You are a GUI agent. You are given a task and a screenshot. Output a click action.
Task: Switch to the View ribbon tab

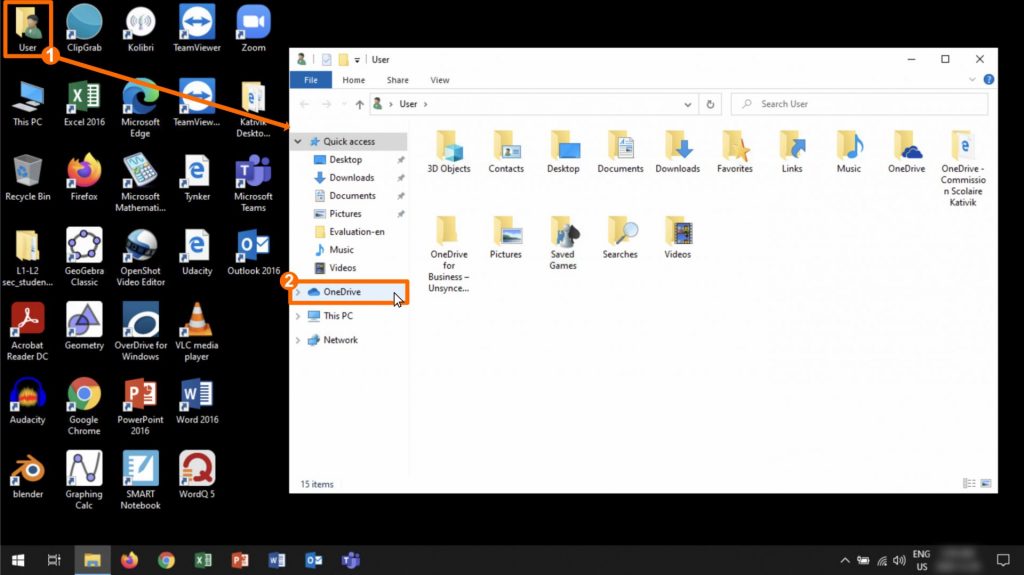pos(439,80)
